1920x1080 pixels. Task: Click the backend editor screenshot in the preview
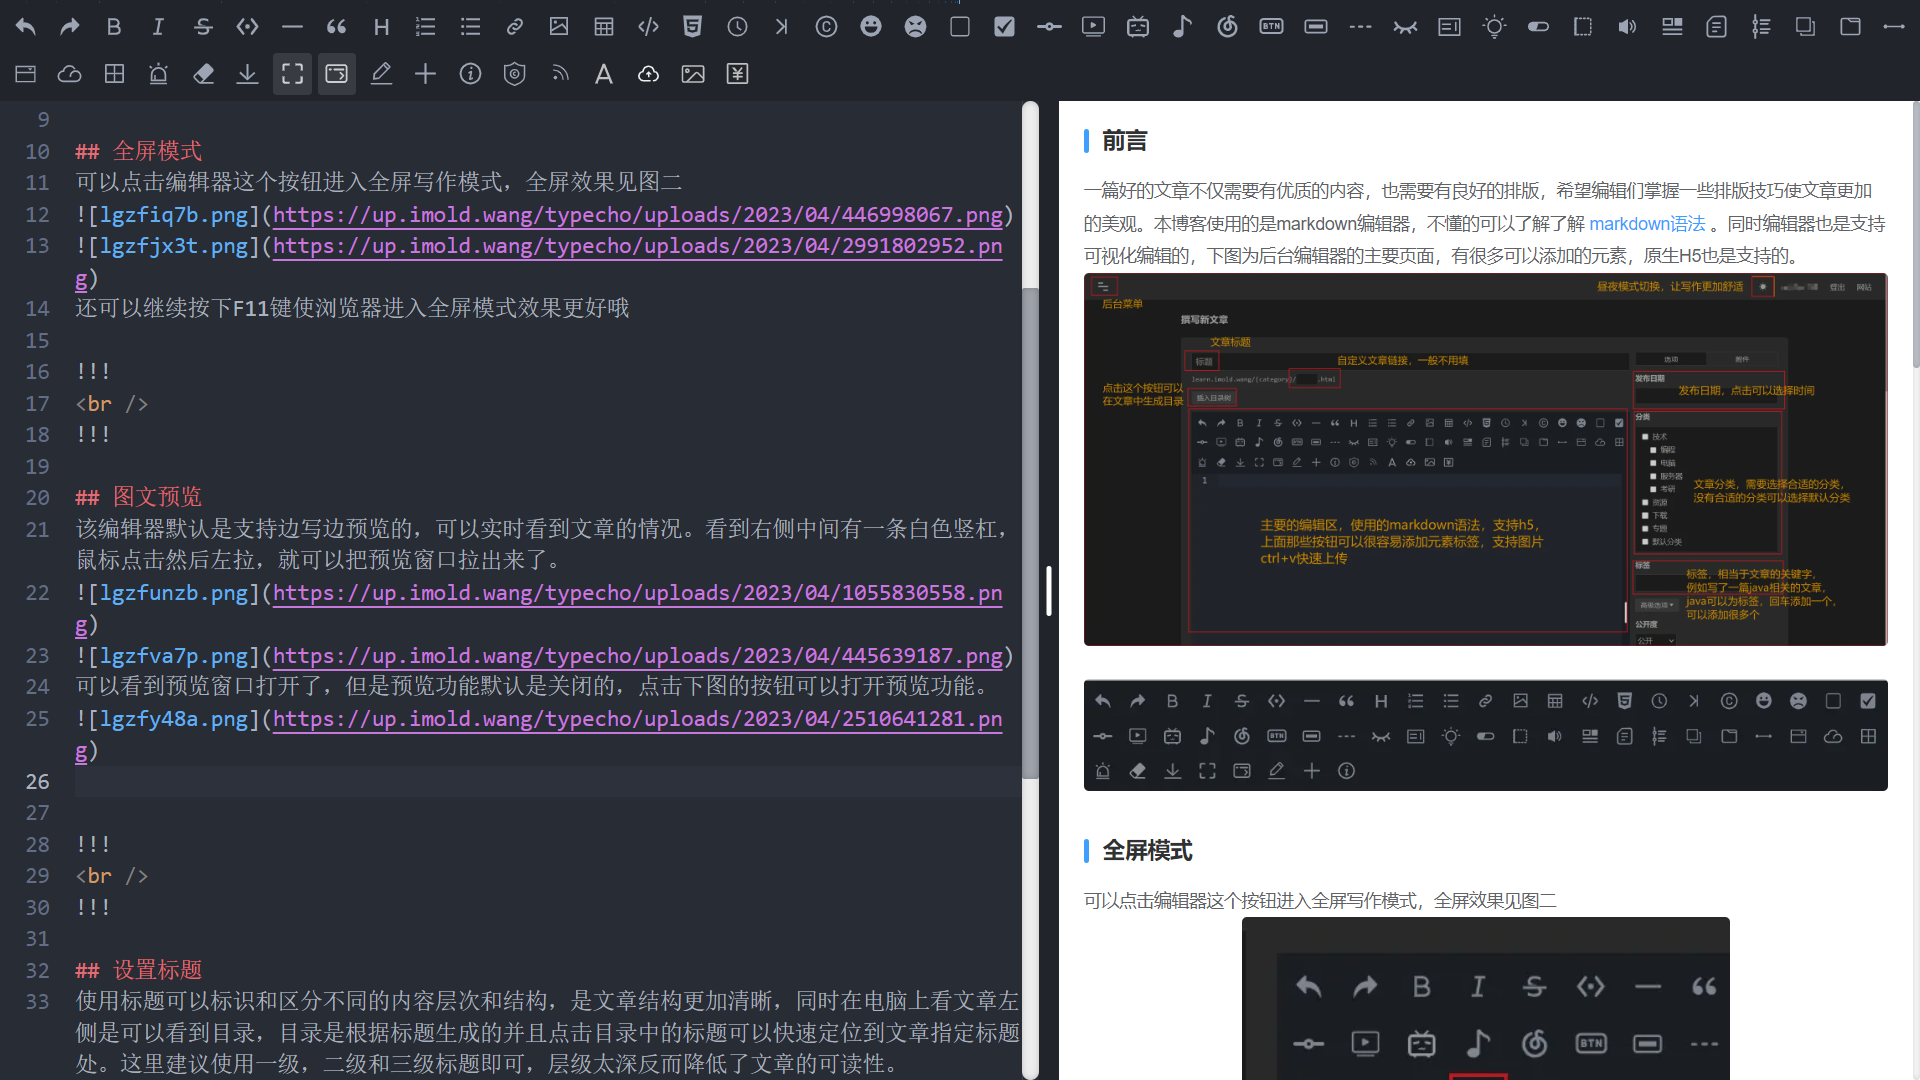(1485, 459)
